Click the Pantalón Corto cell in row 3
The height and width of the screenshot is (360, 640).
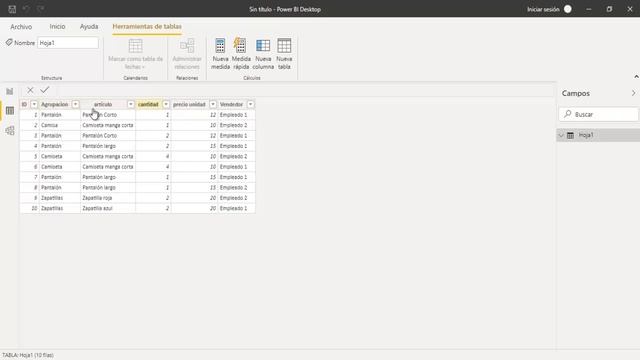point(108,136)
